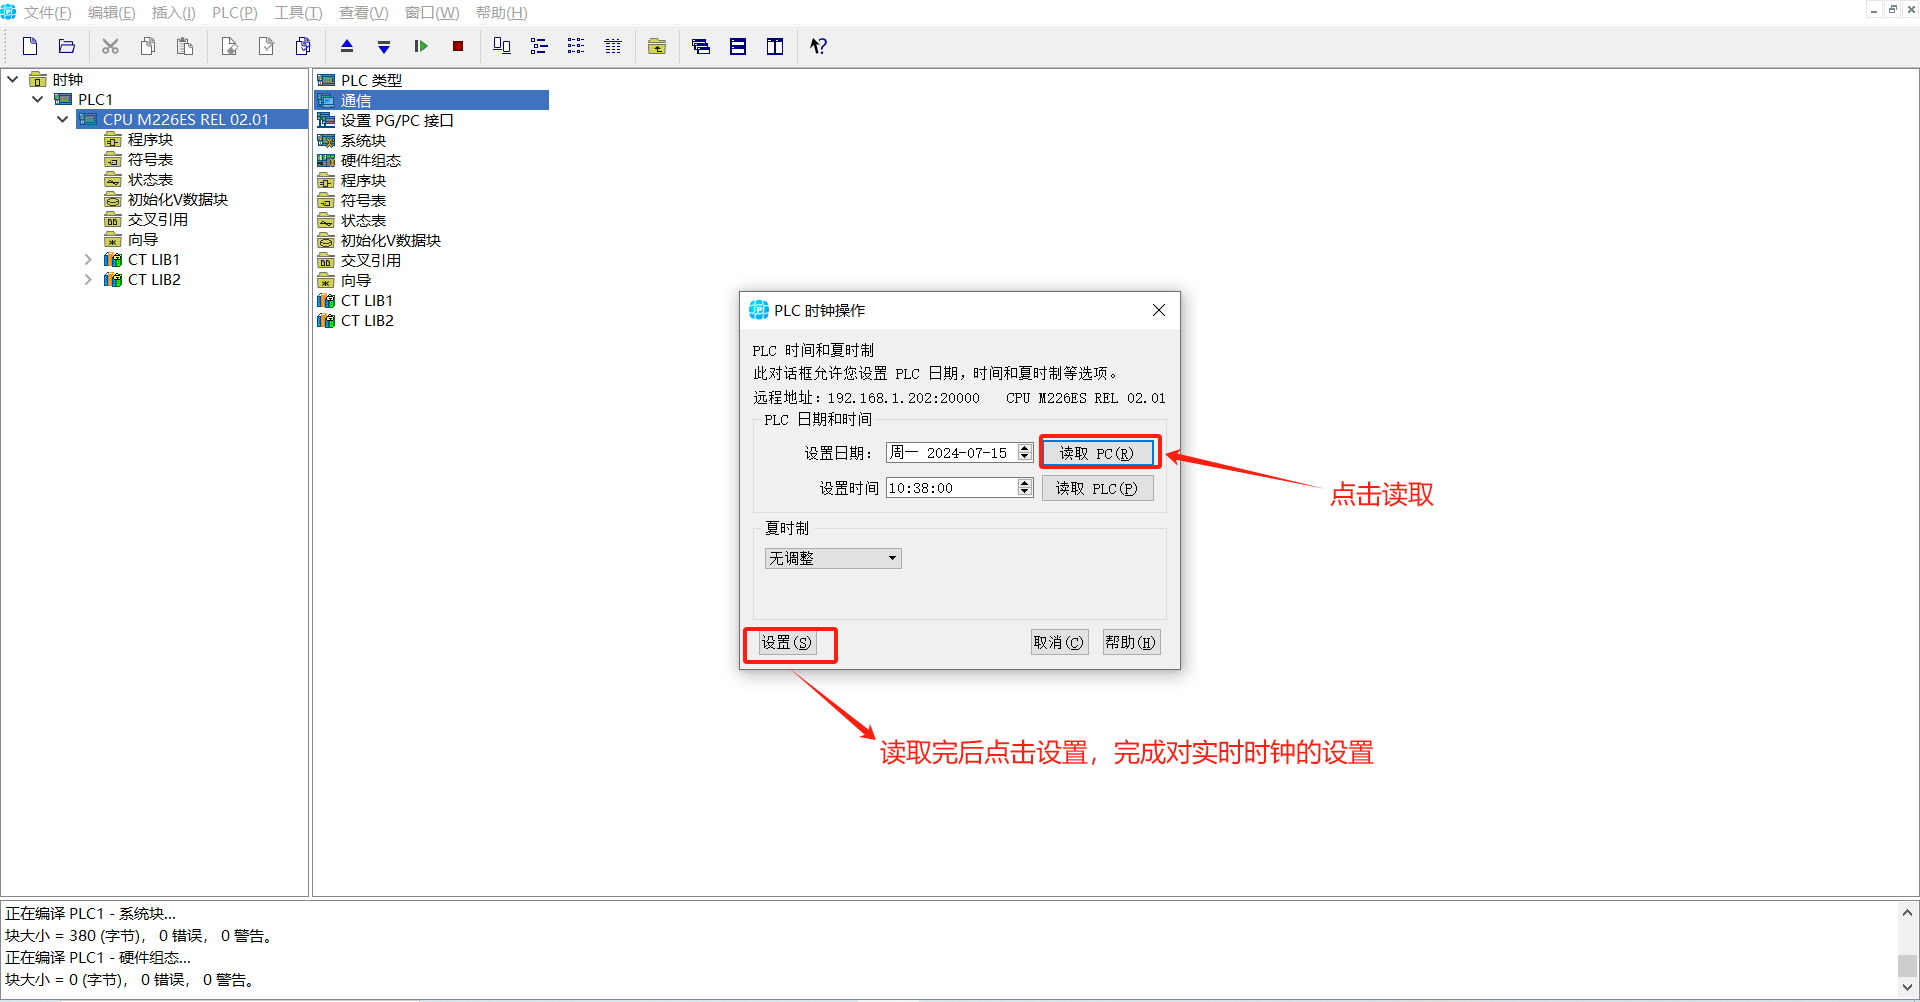The height and width of the screenshot is (1002, 1920).
Task: Copy using the copy toolbar icon
Action: [x=148, y=46]
